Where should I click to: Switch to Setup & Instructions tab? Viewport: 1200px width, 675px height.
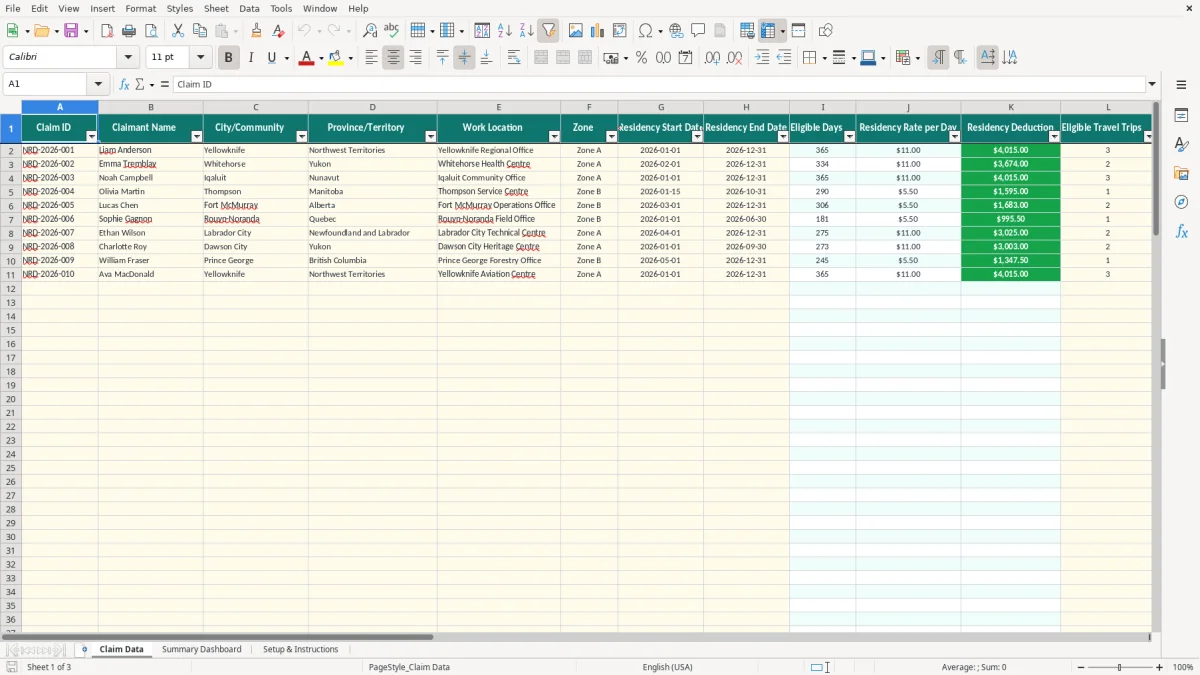300,649
